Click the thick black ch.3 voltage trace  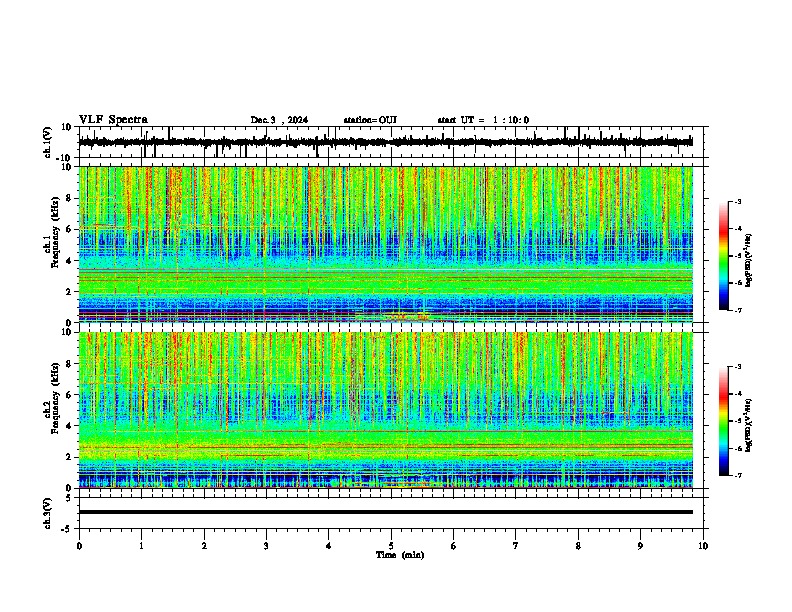385,512
